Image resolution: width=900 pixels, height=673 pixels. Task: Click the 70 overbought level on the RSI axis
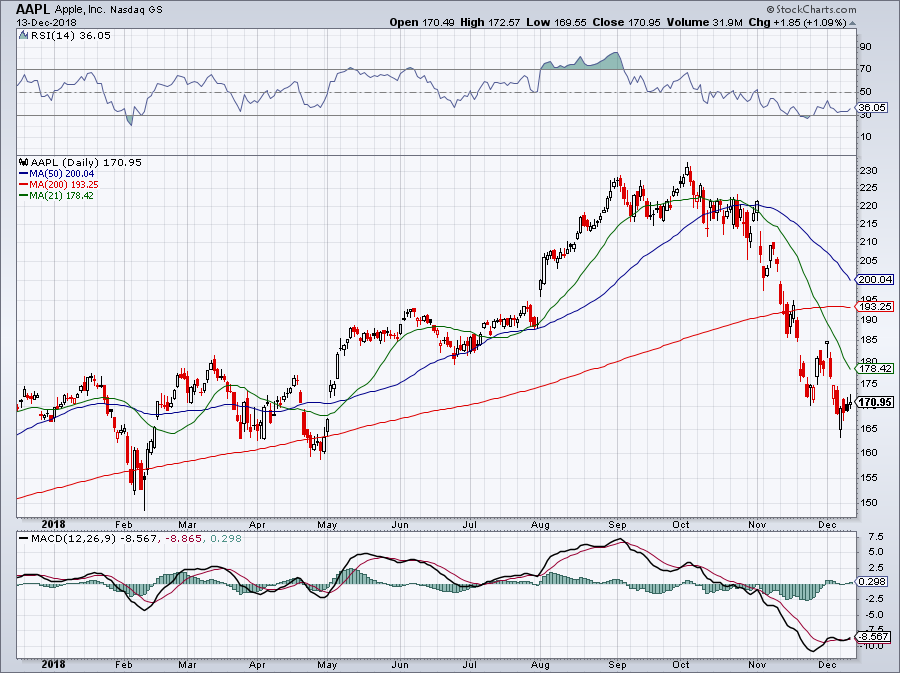[865, 69]
